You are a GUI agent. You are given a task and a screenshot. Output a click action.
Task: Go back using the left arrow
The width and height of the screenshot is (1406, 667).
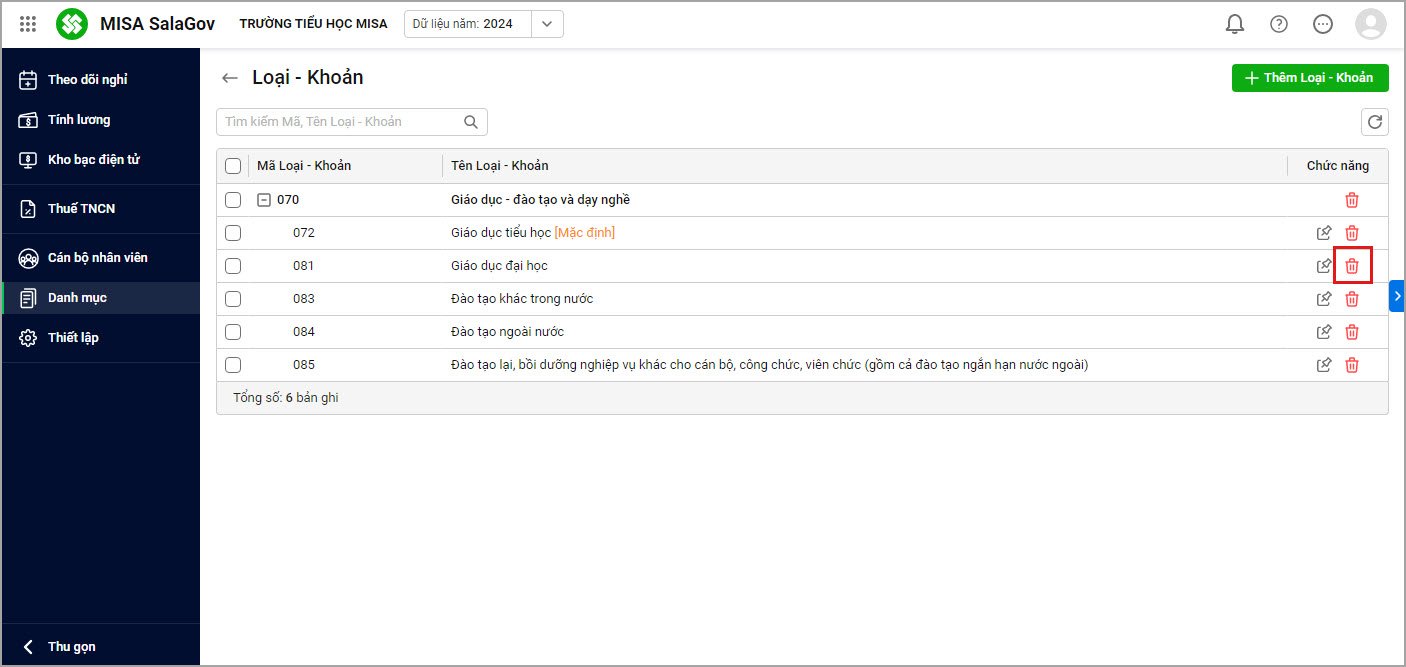pyautogui.click(x=230, y=78)
